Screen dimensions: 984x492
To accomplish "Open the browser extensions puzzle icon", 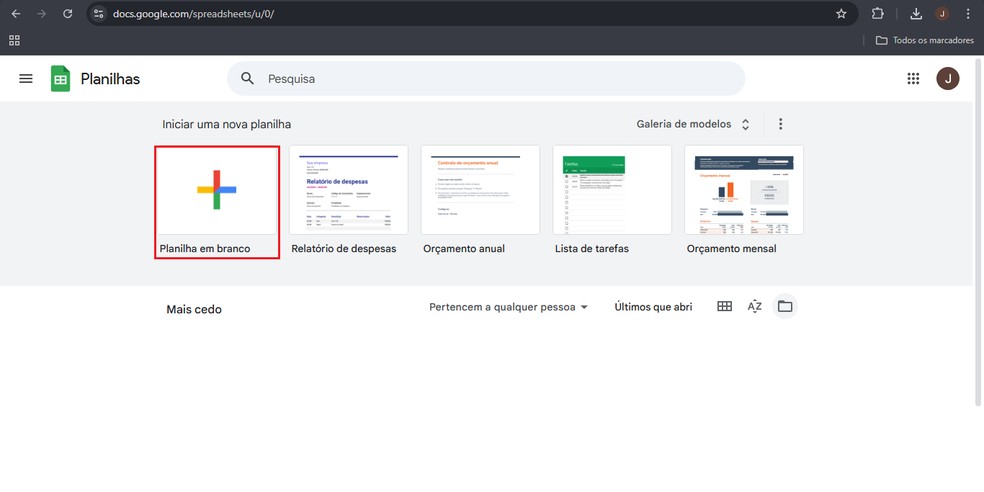I will click(x=878, y=13).
